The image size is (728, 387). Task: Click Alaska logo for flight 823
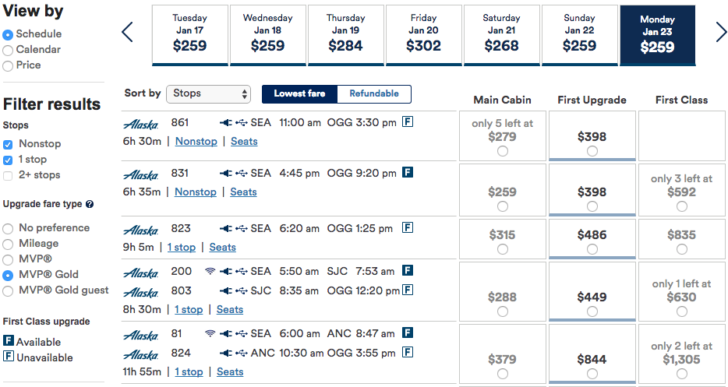141,230
